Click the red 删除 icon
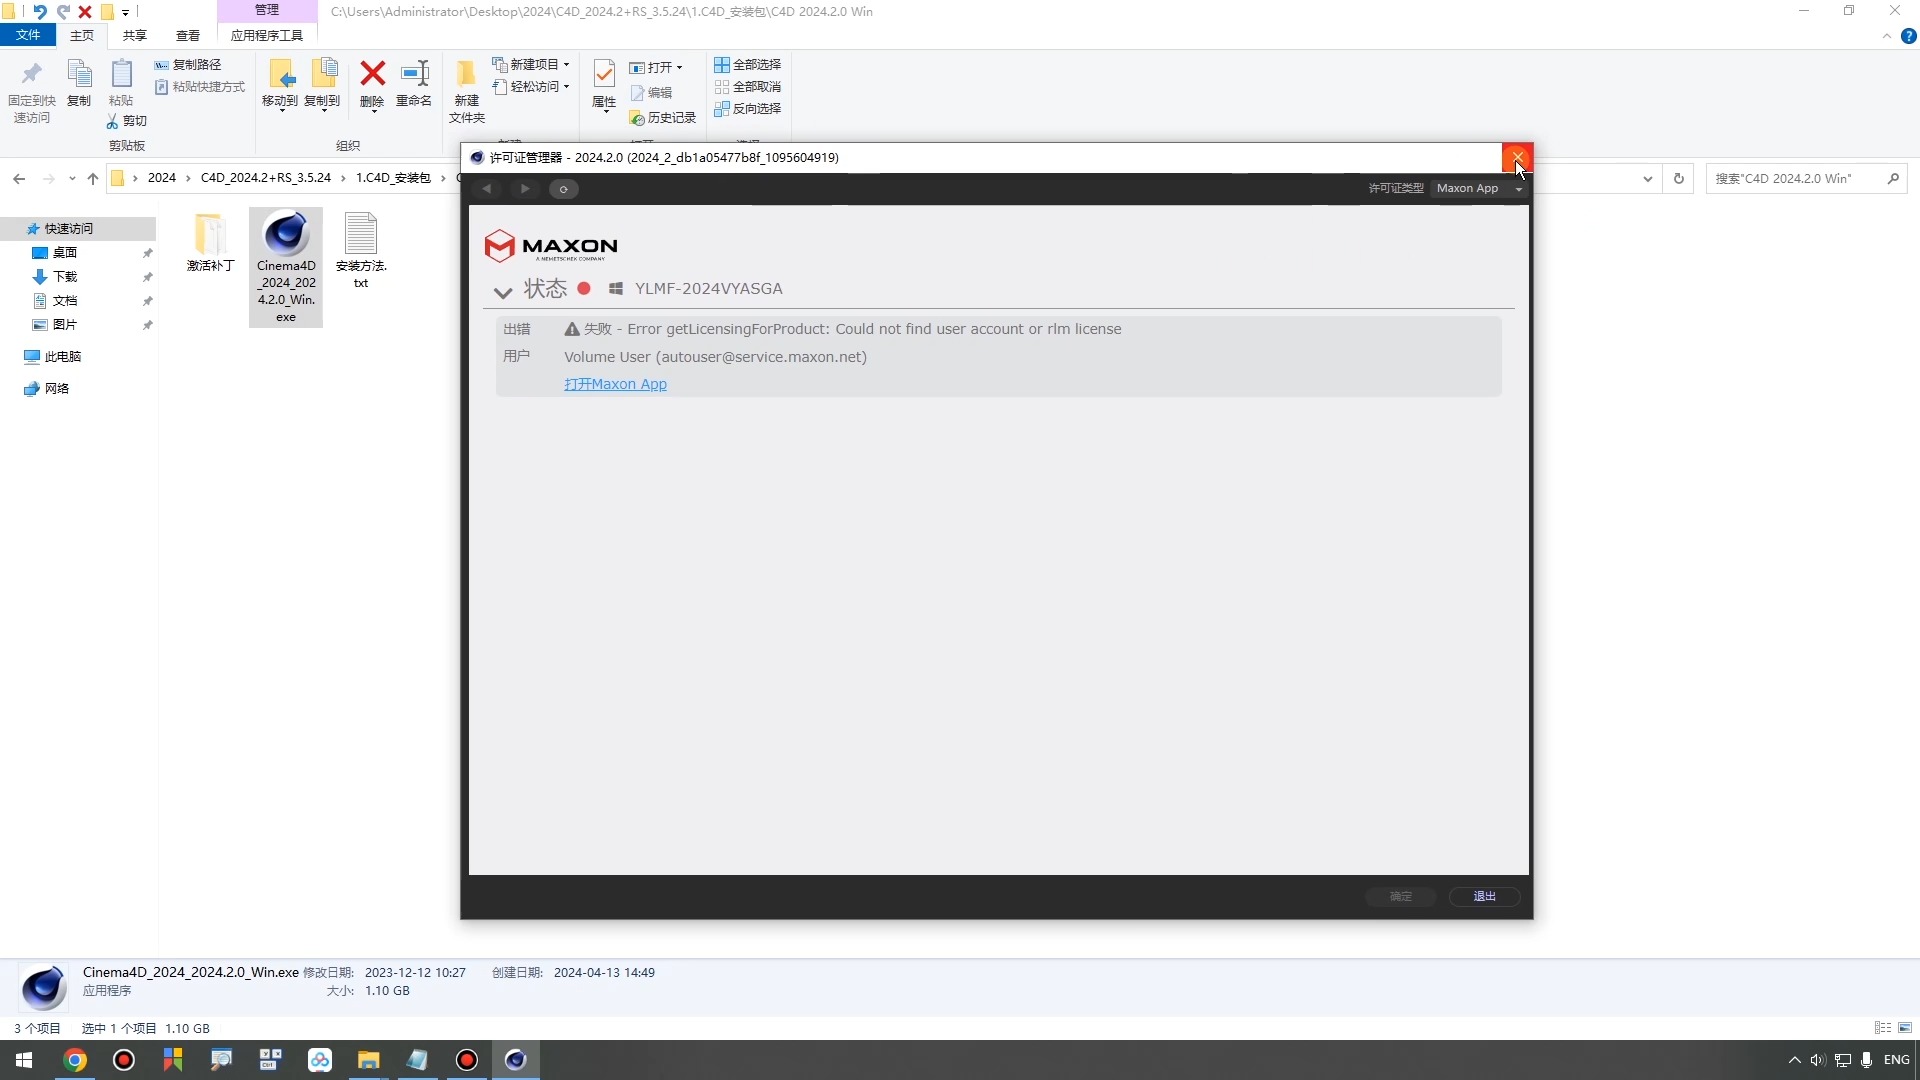 point(372,73)
